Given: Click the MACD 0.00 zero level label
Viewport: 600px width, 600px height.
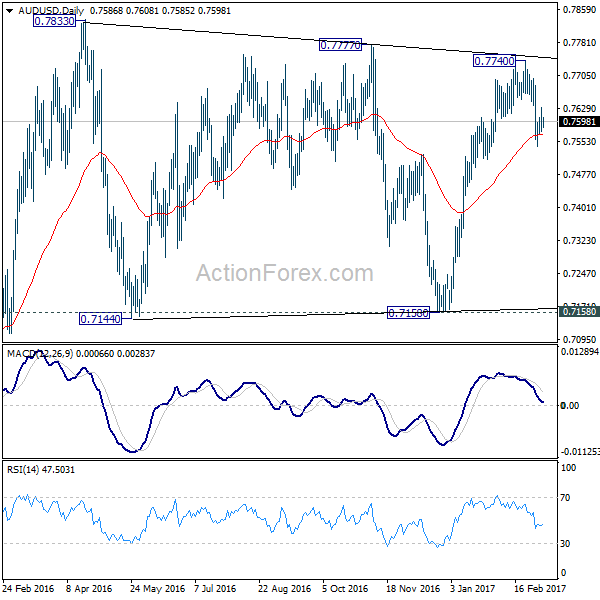Looking at the screenshot, I should point(569,406).
